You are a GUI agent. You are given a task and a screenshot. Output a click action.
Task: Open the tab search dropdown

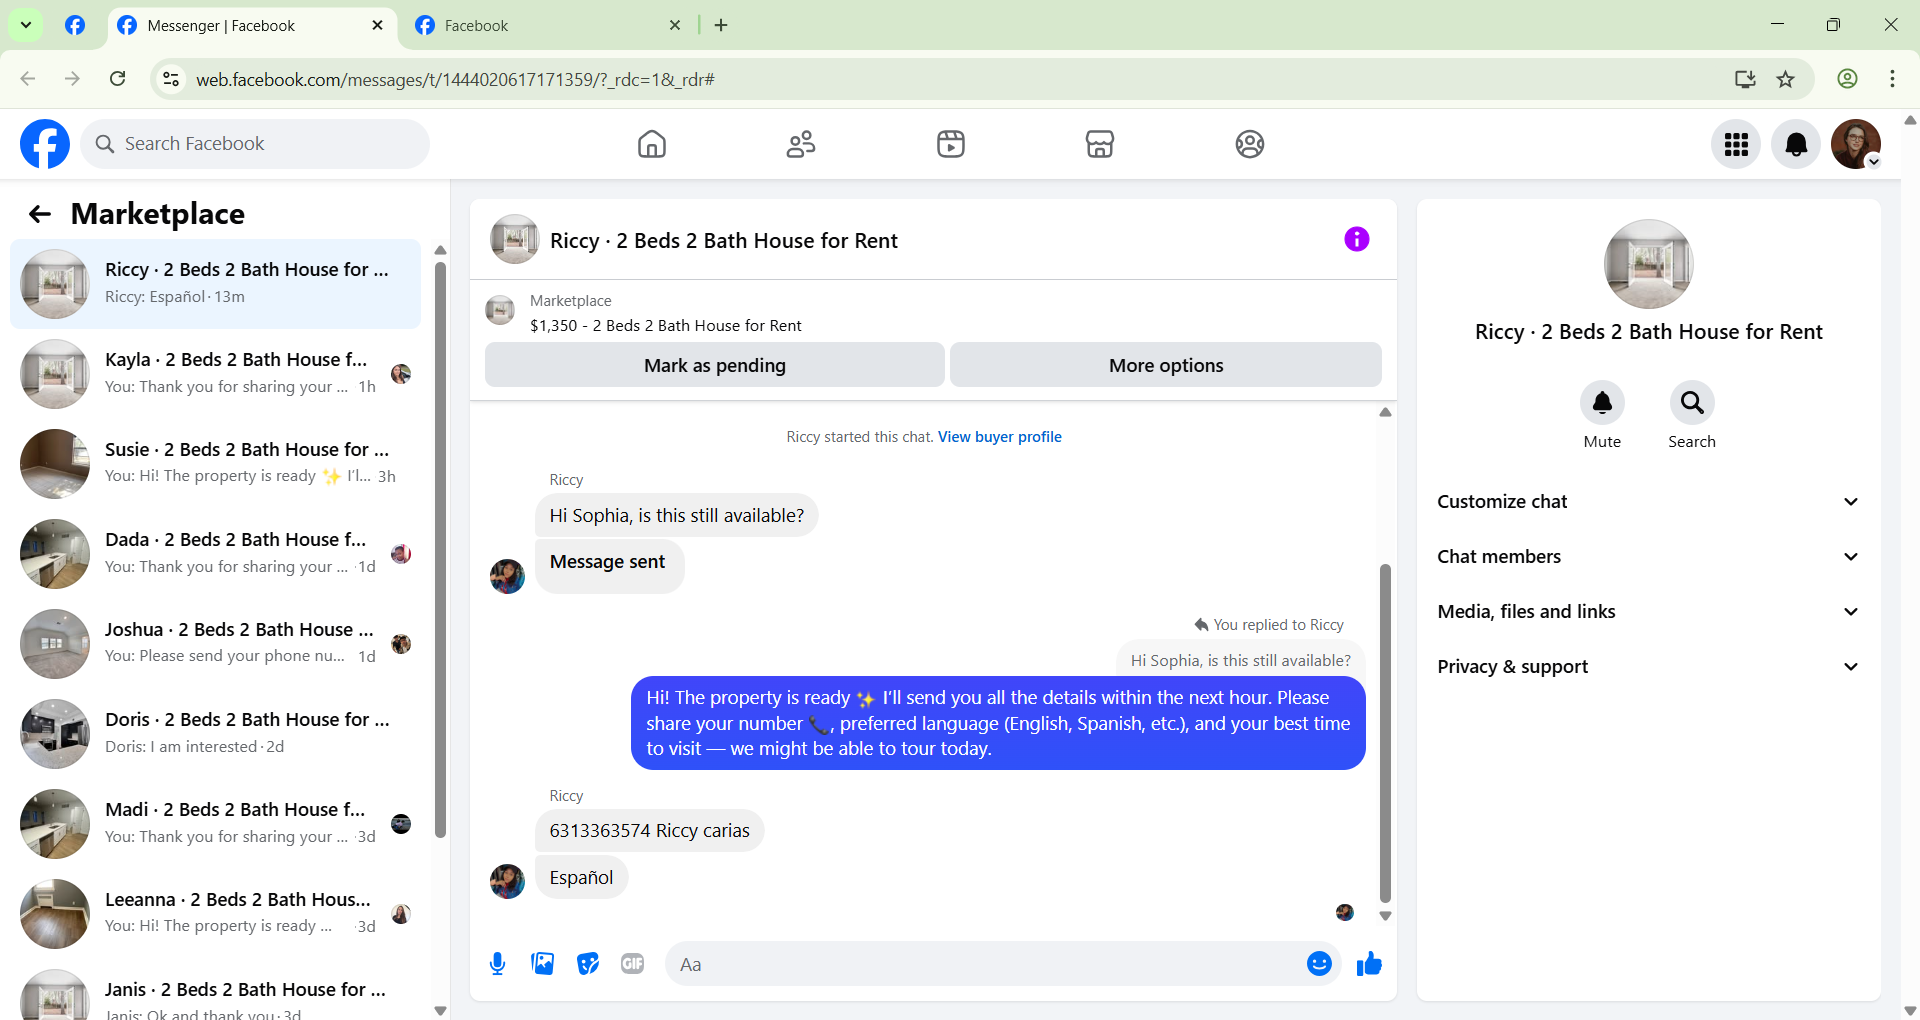(26, 26)
